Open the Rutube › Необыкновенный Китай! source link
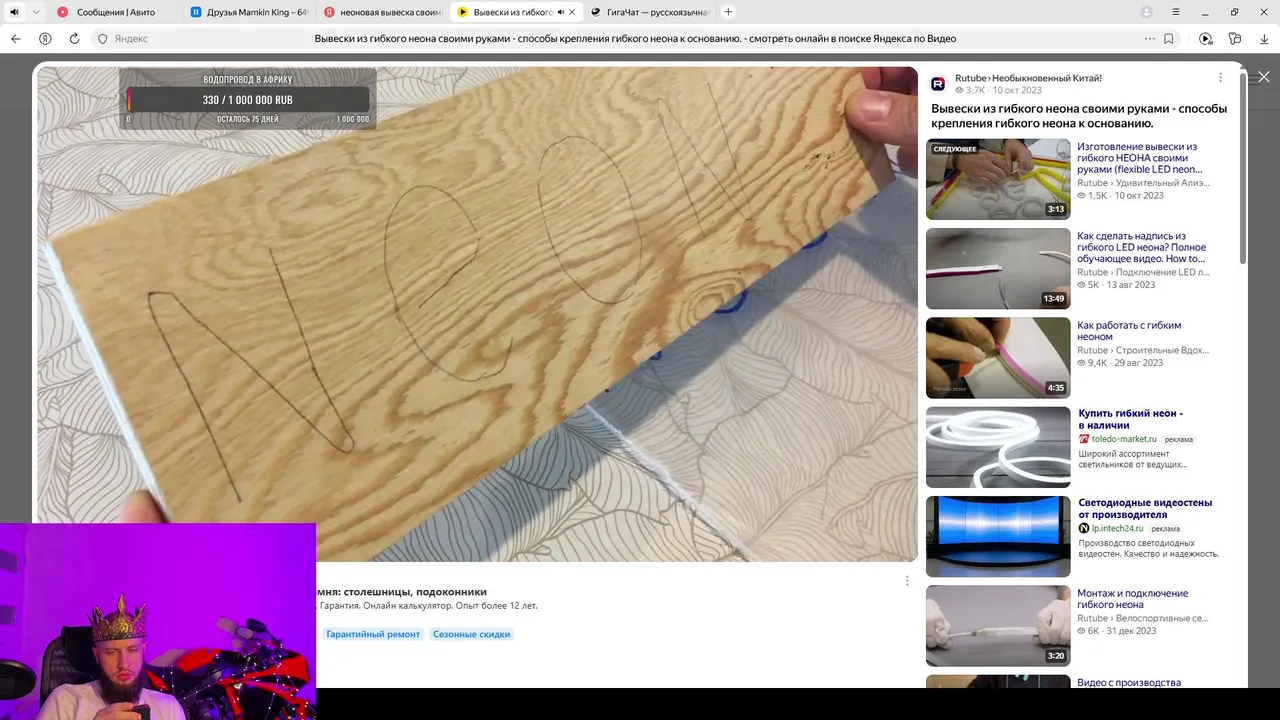1280x720 pixels. (x=1028, y=78)
